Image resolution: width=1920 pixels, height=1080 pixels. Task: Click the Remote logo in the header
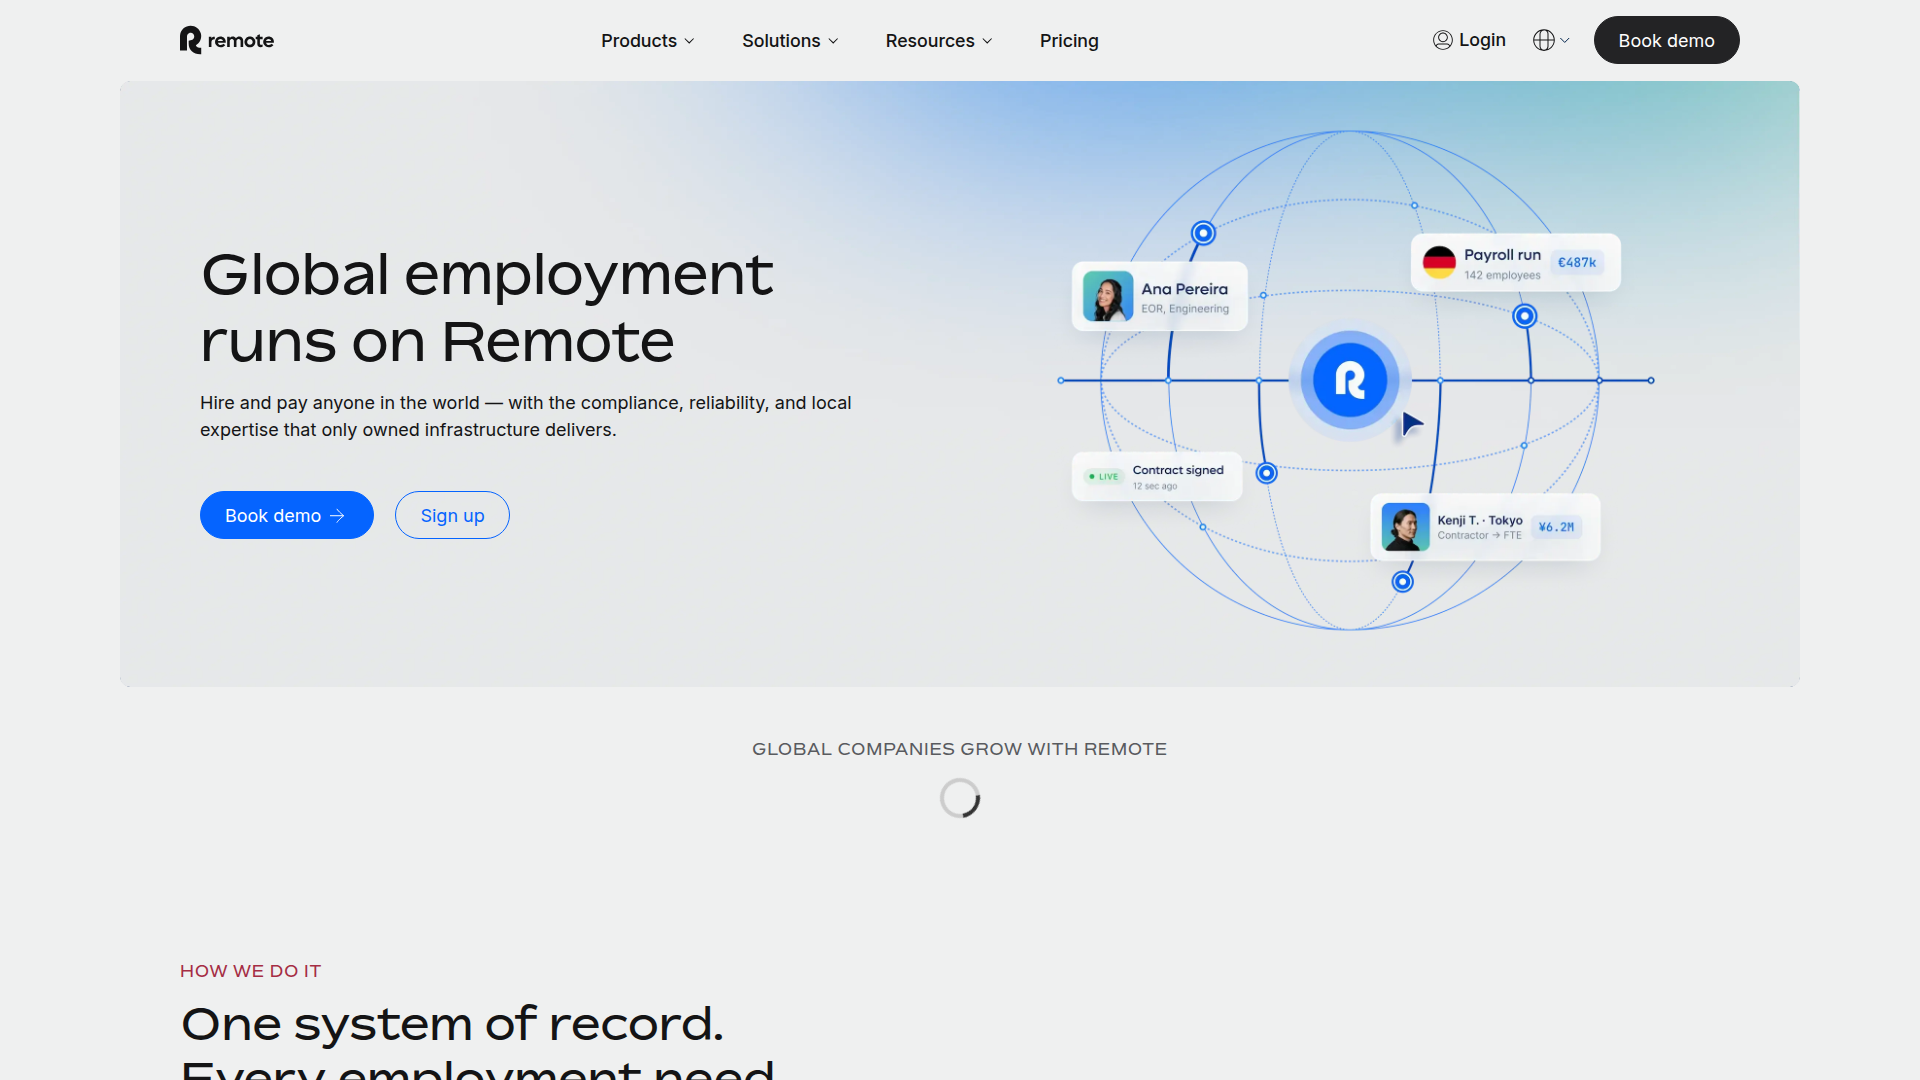(227, 40)
